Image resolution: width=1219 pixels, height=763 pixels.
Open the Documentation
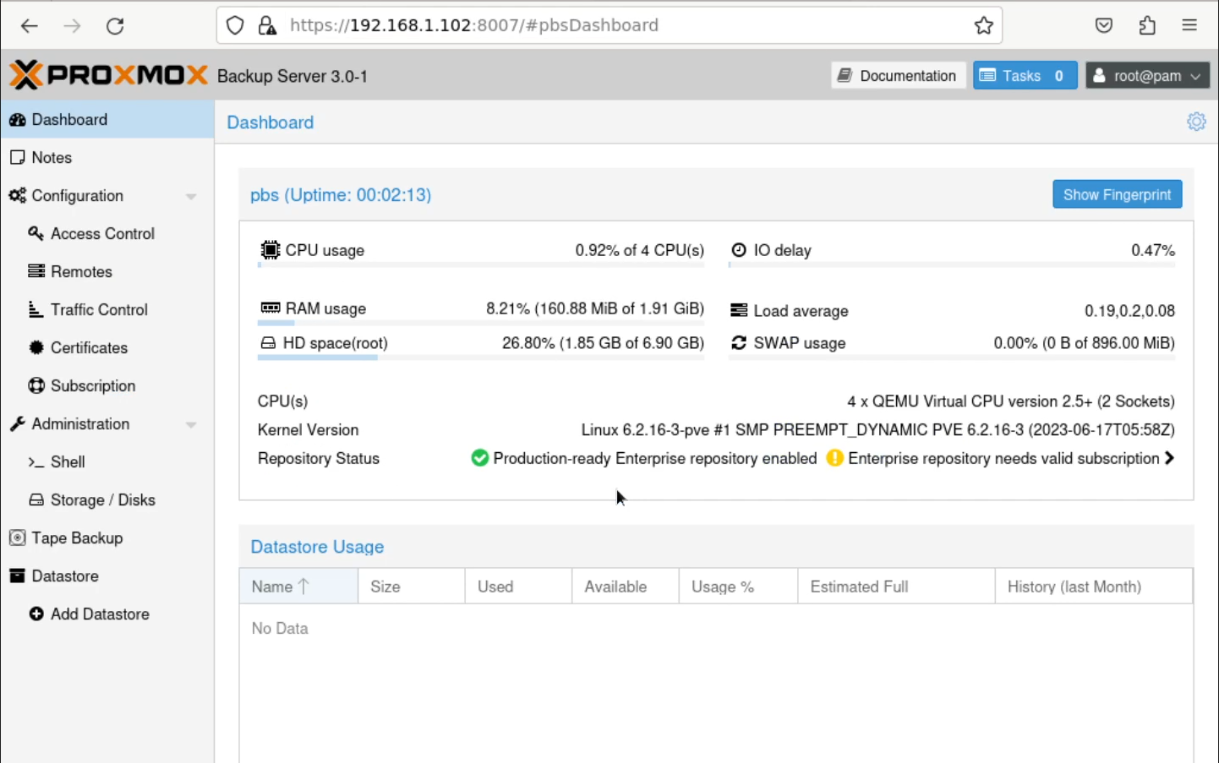(897, 75)
